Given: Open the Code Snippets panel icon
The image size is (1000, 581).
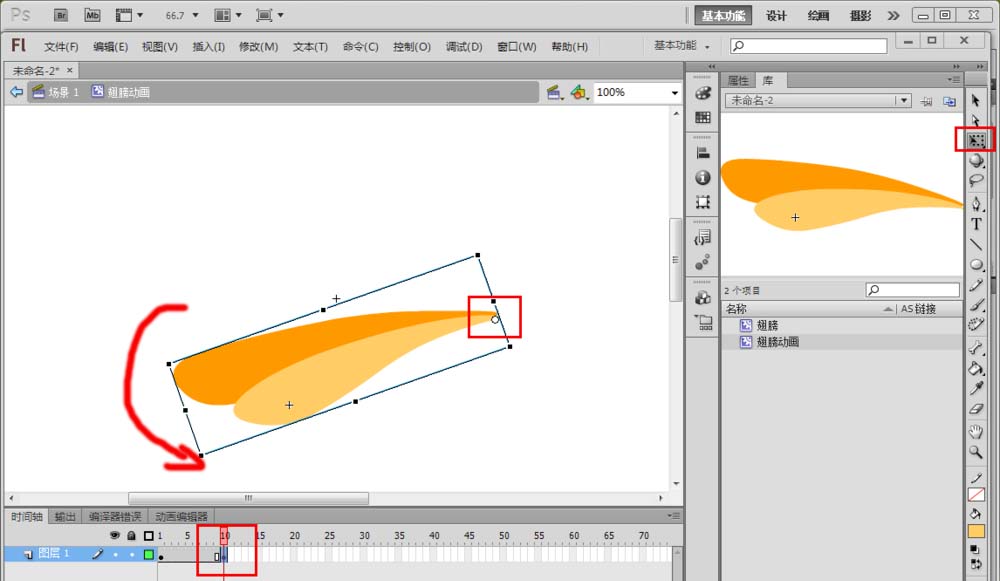Looking at the screenshot, I should (x=703, y=238).
